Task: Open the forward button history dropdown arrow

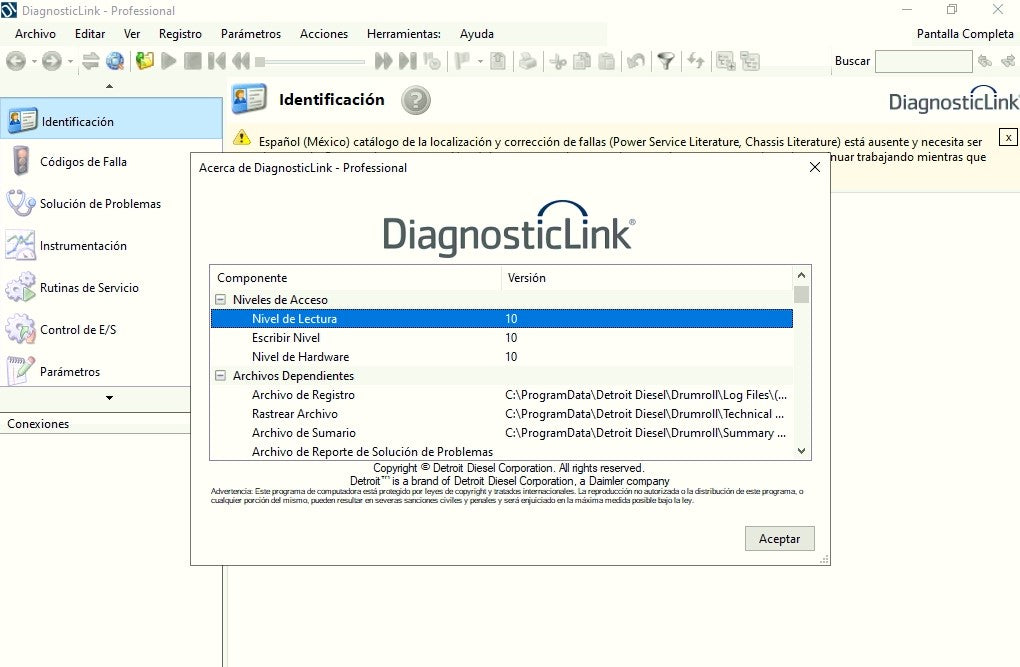Action: point(70,62)
